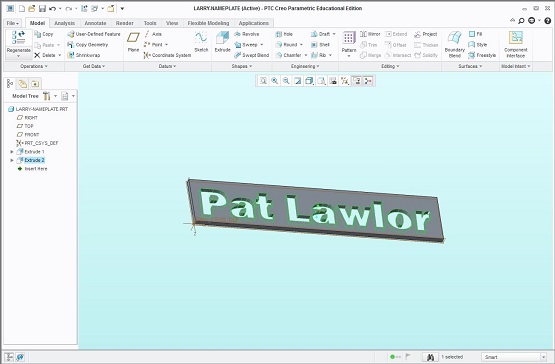This screenshot has width=555, height=364.
Task: Toggle the model tree pane button in status bar
Action: pos(10,357)
